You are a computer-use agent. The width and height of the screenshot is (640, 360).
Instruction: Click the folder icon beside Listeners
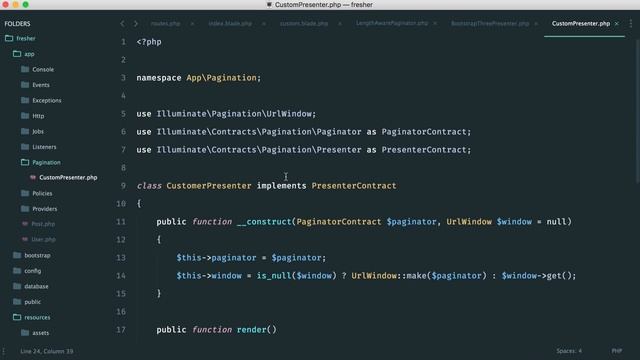pos(25,147)
